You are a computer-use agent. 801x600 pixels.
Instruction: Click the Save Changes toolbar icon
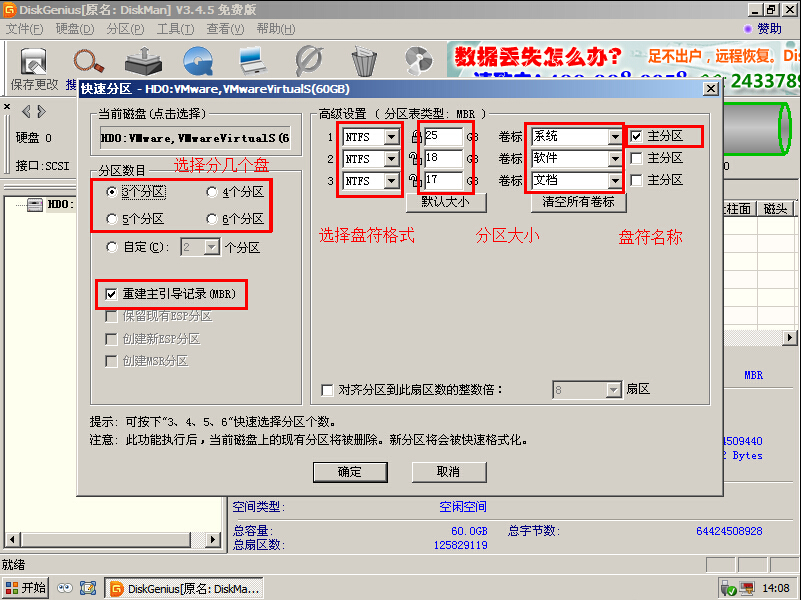click(34, 62)
